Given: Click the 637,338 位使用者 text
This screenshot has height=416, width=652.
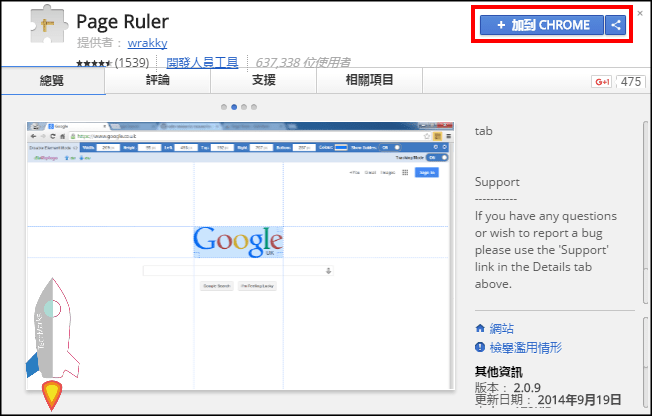Looking at the screenshot, I should (x=303, y=62).
